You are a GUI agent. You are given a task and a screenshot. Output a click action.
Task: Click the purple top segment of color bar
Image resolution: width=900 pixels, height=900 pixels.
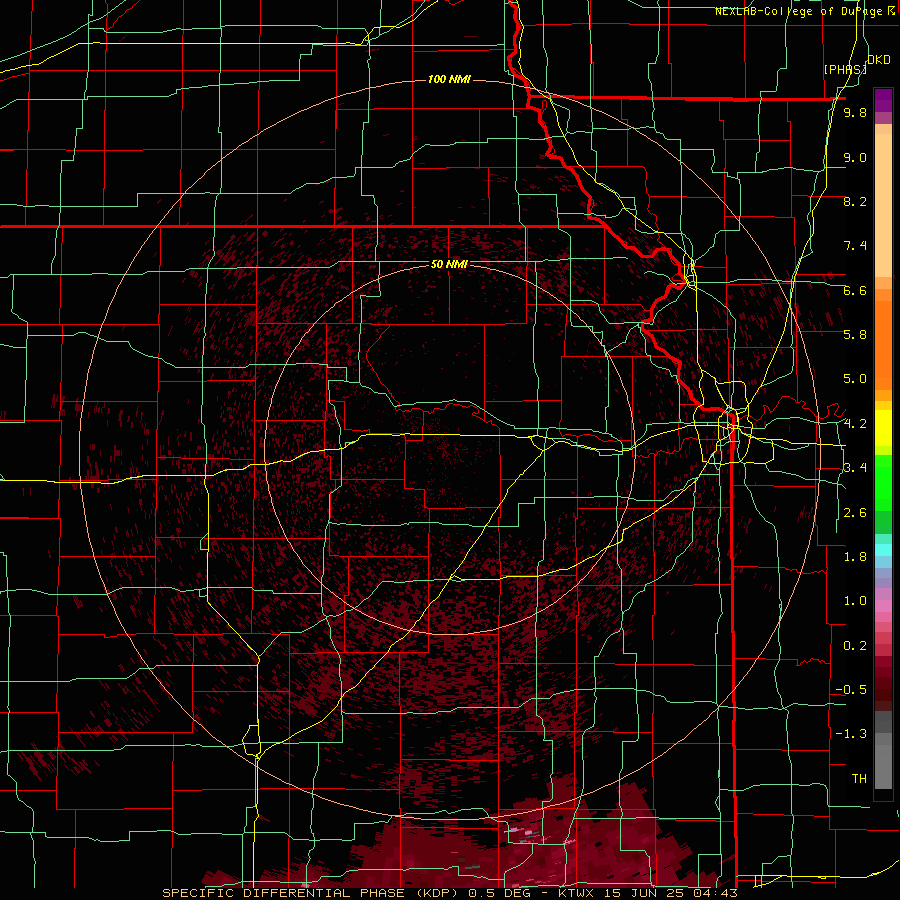tap(883, 100)
